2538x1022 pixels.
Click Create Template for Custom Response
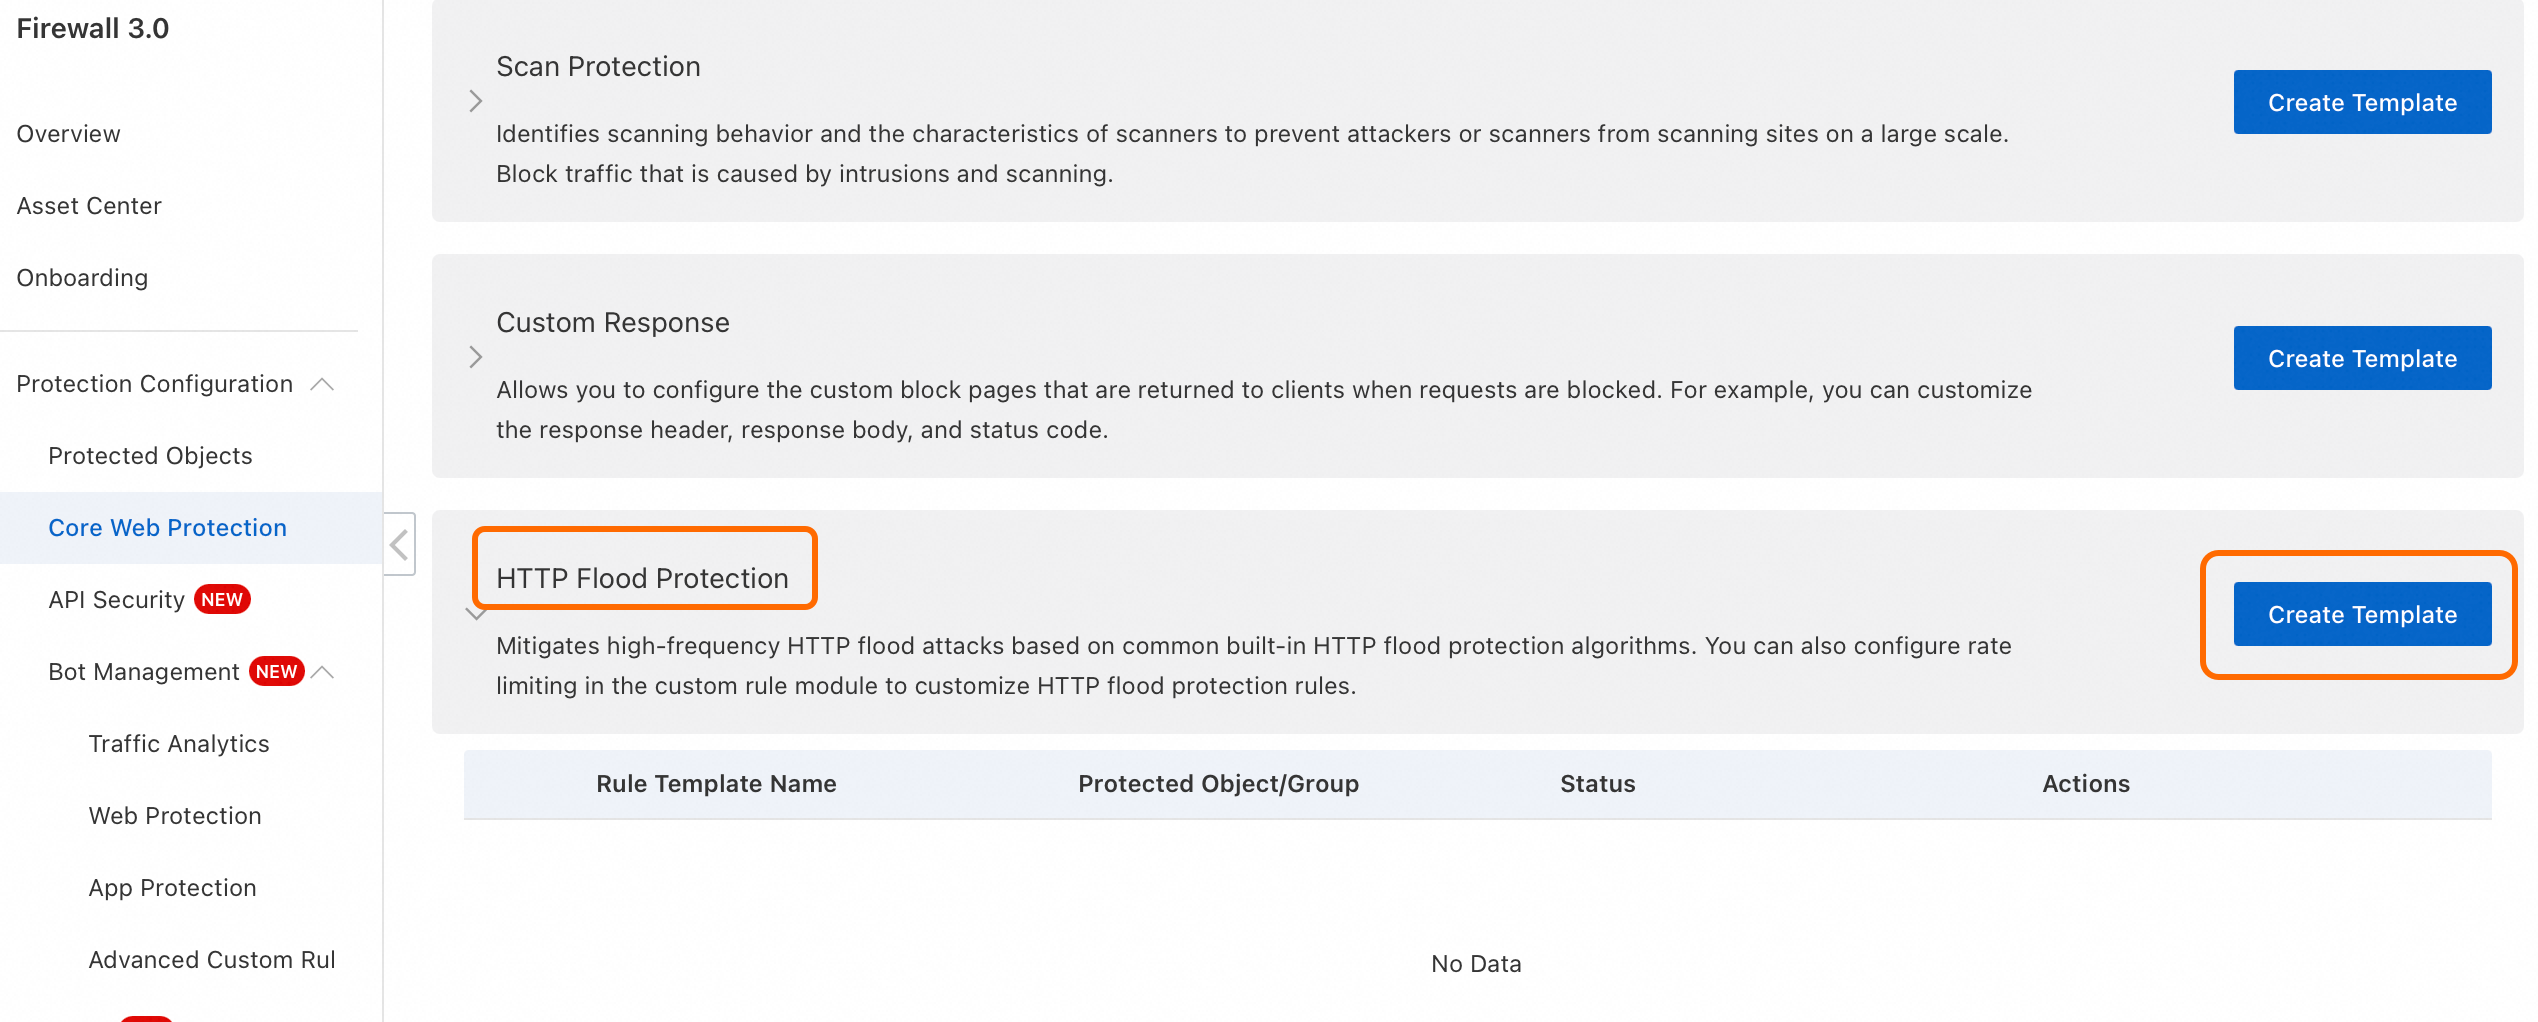tap(2361, 359)
